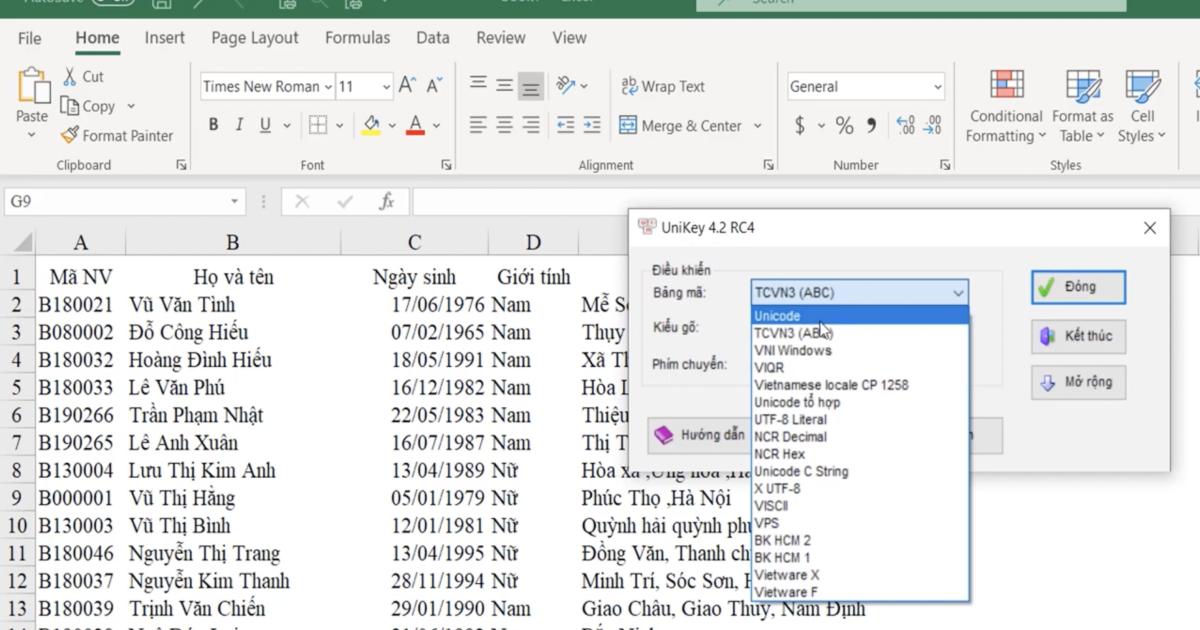Click the Insert Function fx icon
This screenshot has width=1200, height=630.
tap(387, 201)
